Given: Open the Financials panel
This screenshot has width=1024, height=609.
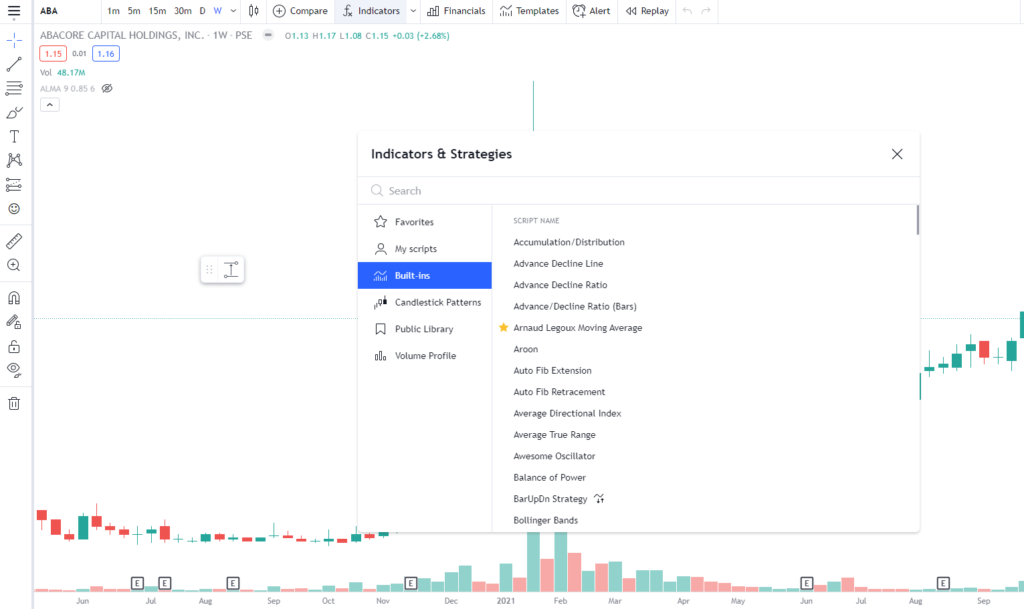Looking at the screenshot, I should point(456,11).
